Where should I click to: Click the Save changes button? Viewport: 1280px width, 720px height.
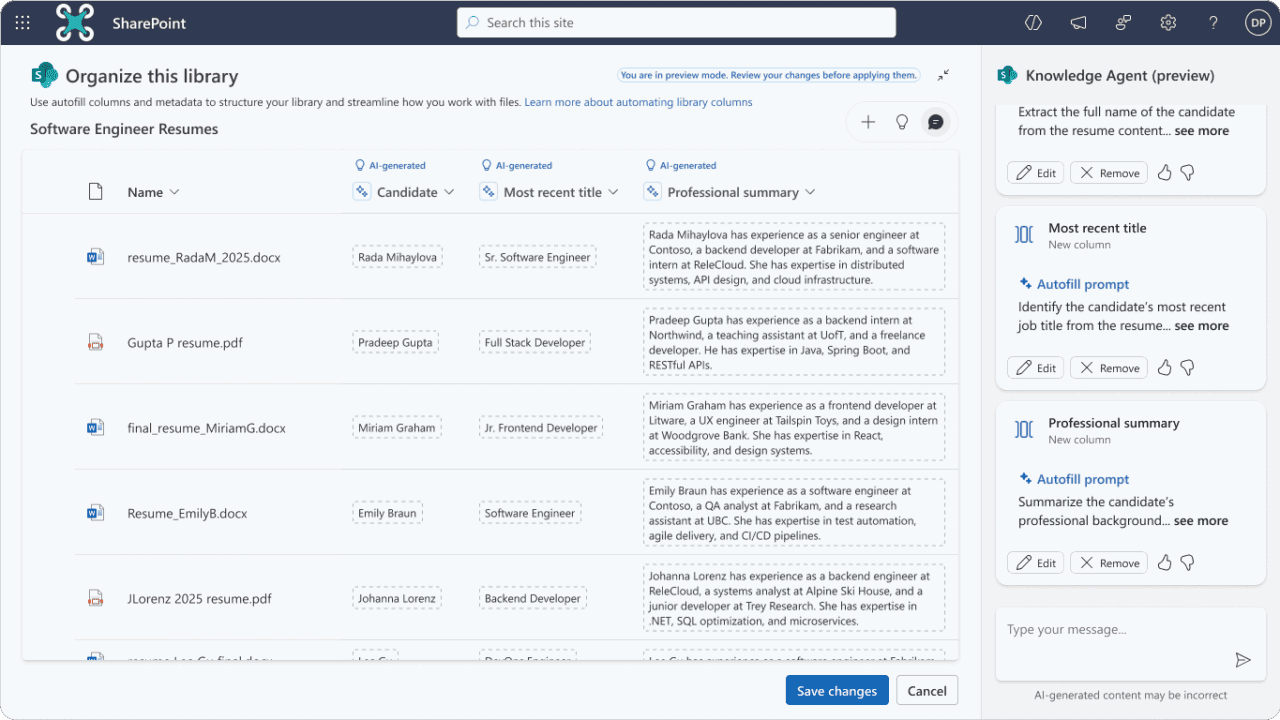coord(836,690)
